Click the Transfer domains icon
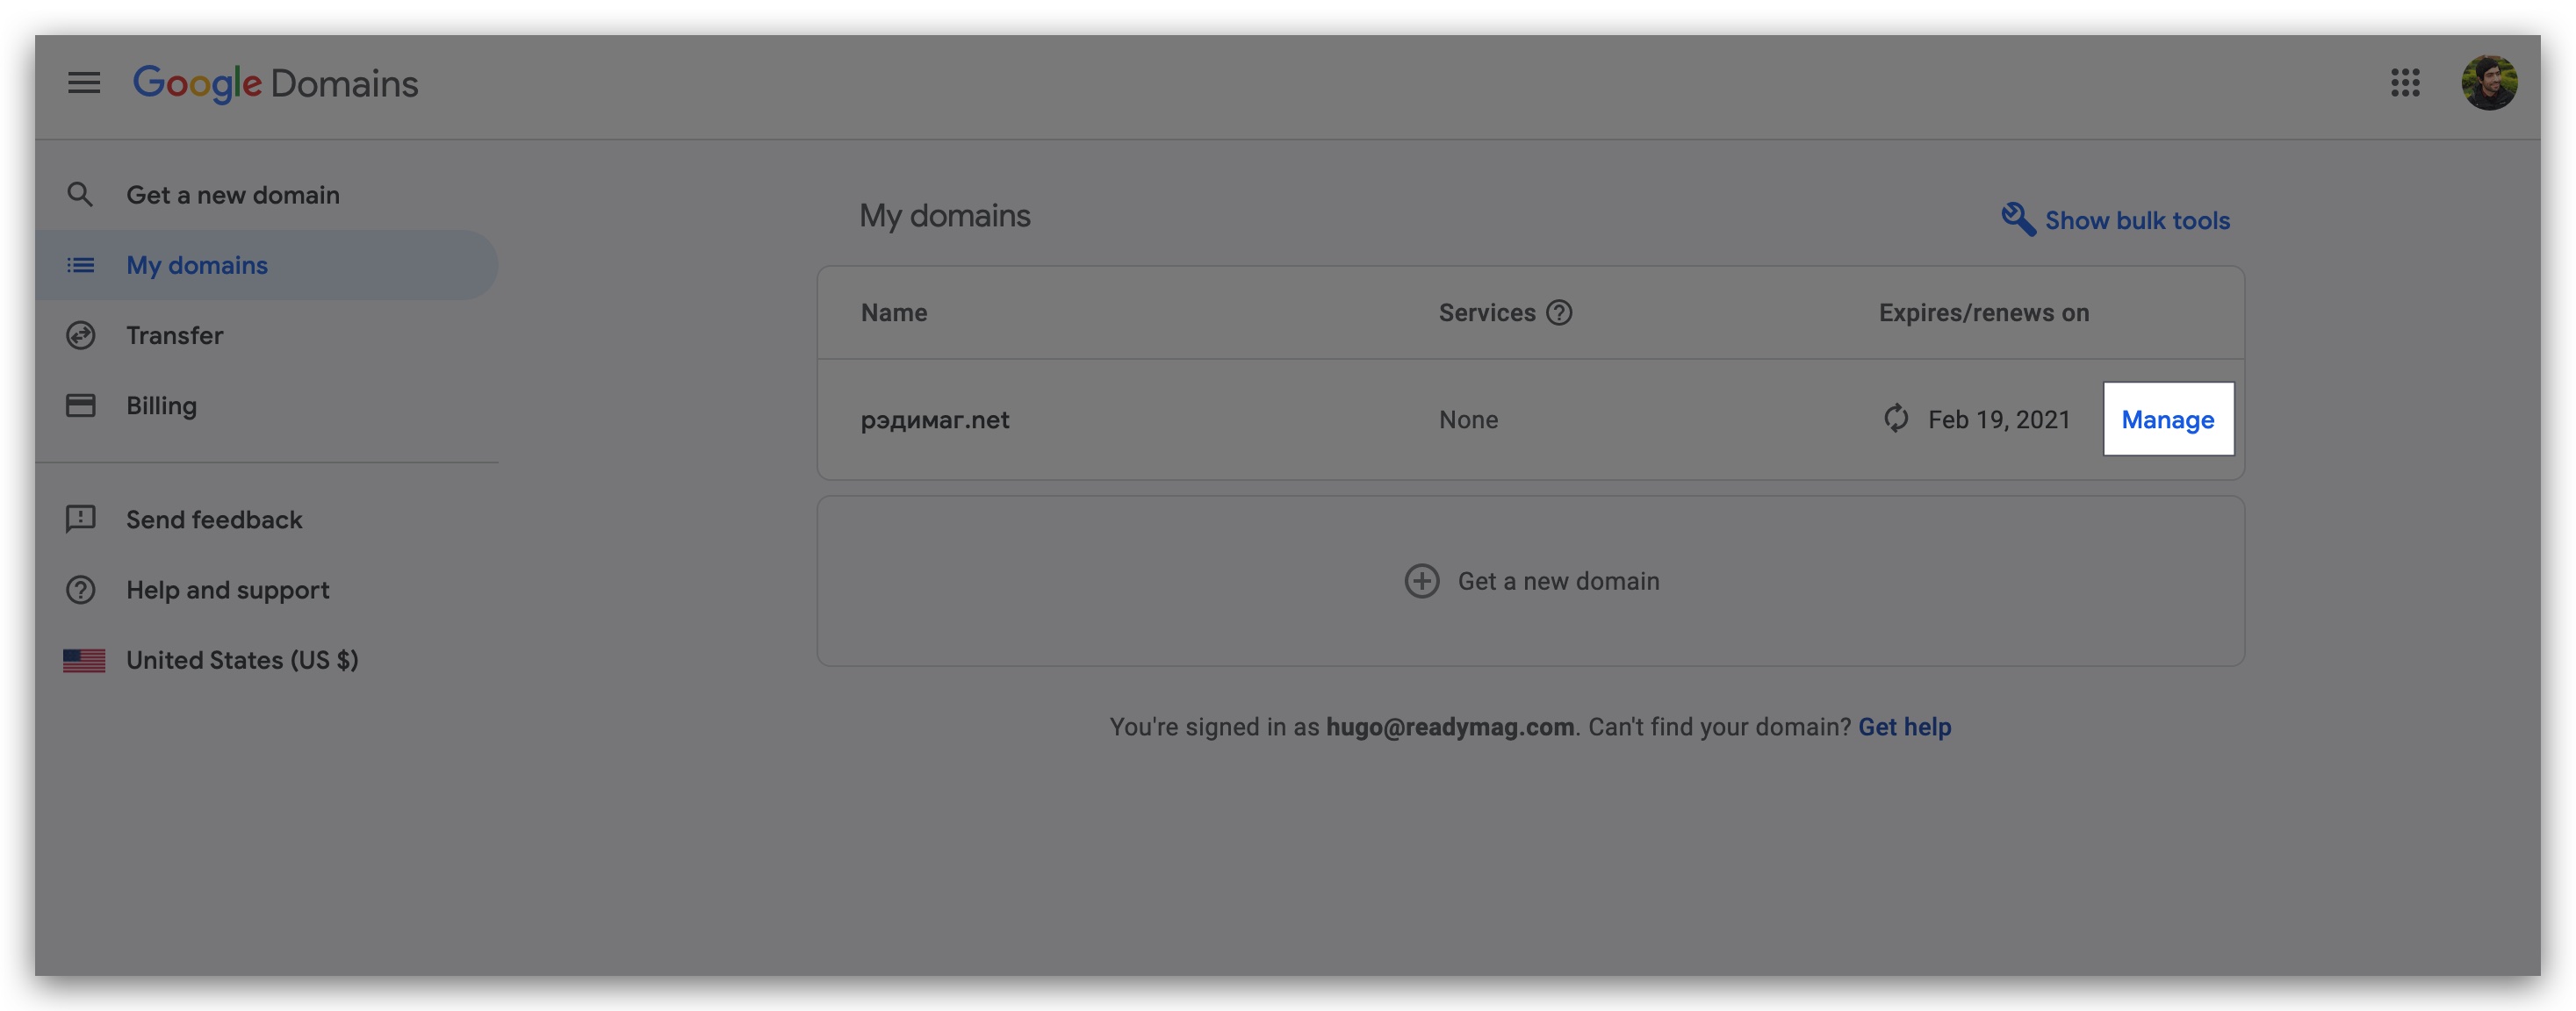Image resolution: width=2576 pixels, height=1011 pixels. click(x=81, y=335)
